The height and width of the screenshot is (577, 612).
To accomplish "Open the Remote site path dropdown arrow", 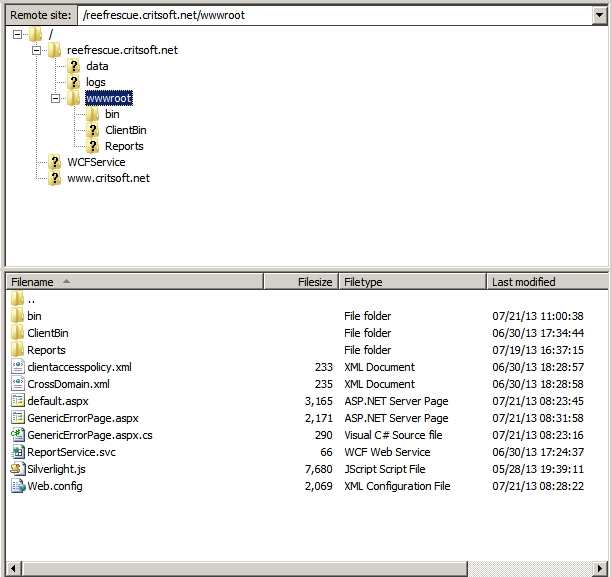I will (x=599, y=16).
